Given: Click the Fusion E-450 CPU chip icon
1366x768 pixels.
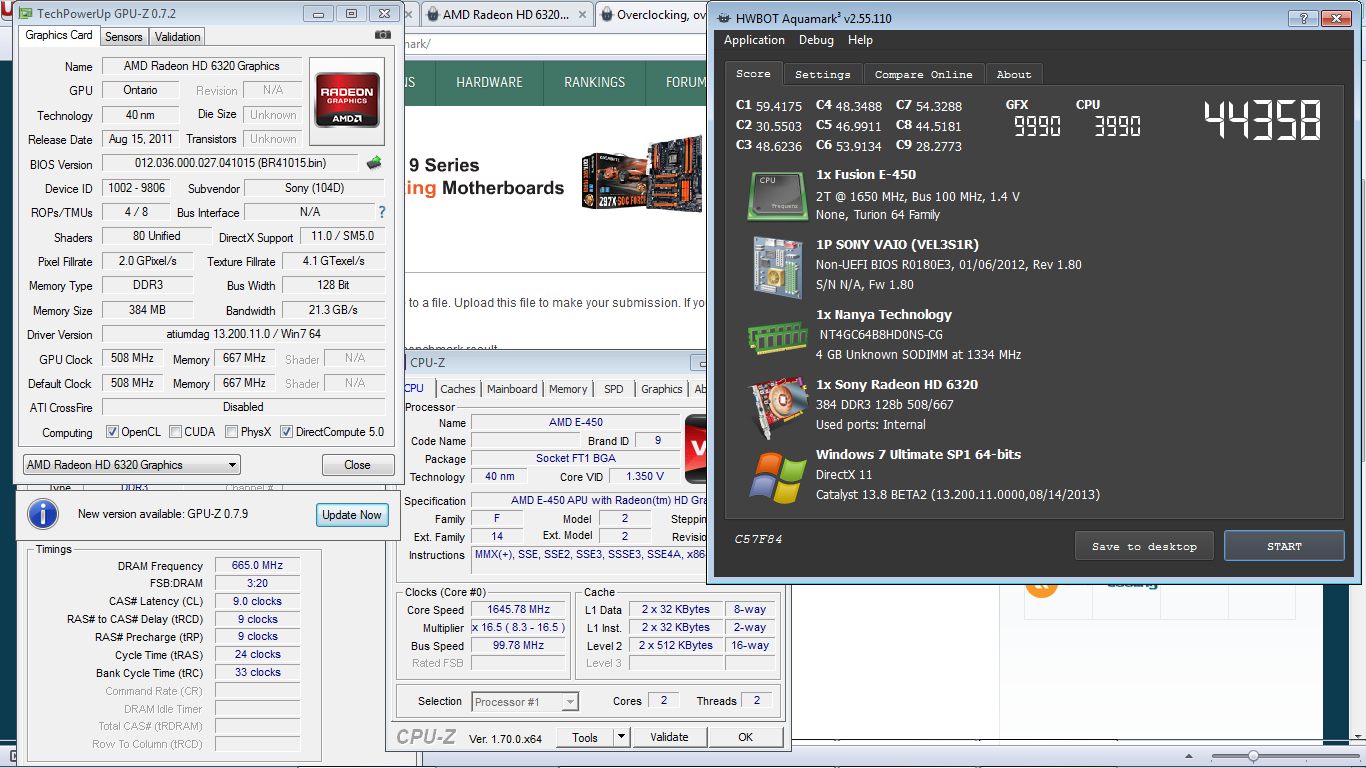Looking at the screenshot, I should pos(777,195).
